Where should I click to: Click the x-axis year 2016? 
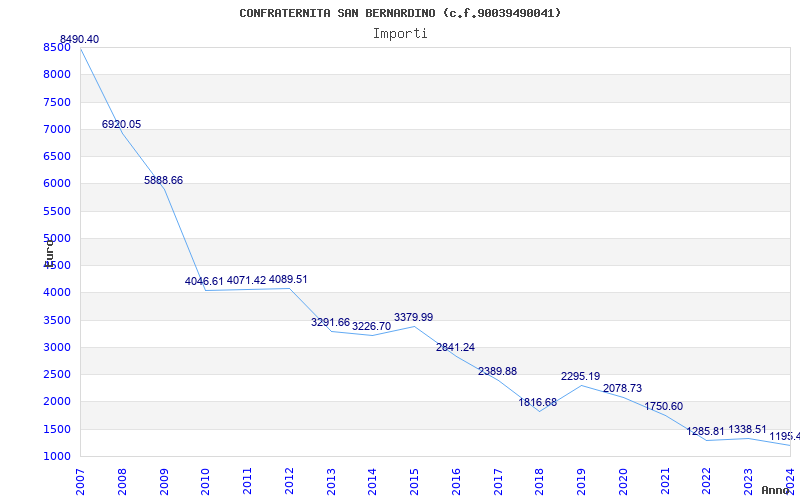click(x=456, y=482)
